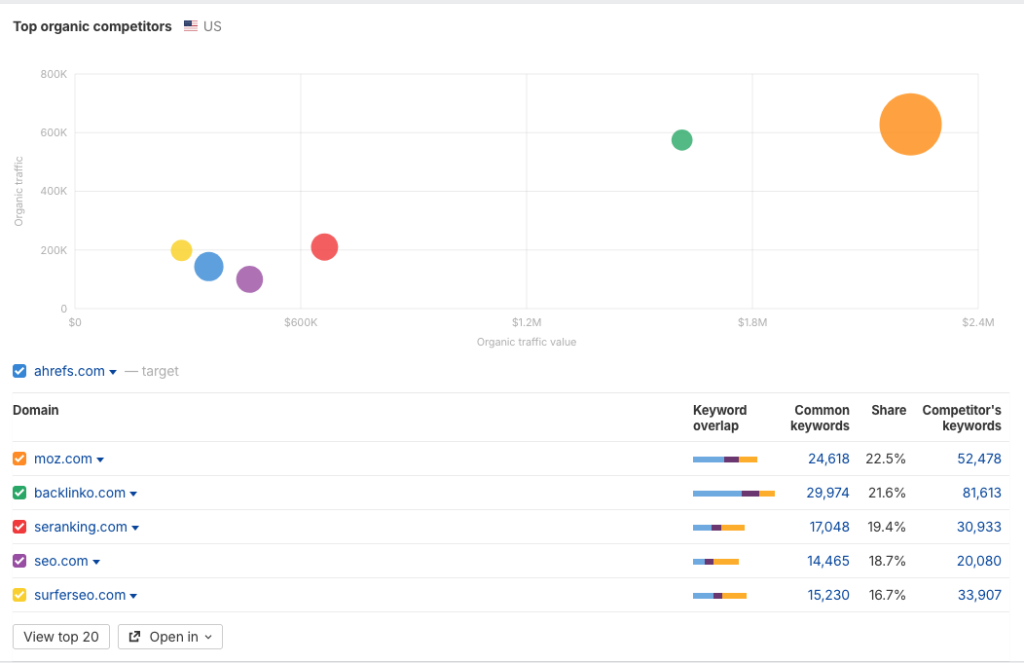
Task: Click the $1.2M x-axis tick label
Action: (526, 322)
